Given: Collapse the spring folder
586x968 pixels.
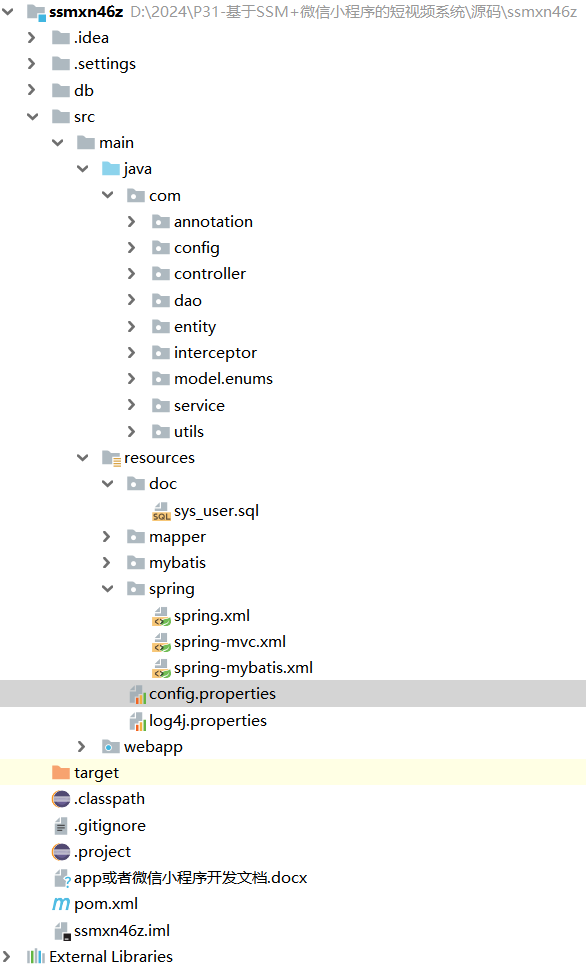Looking at the screenshot, I should tap(107, 589).
